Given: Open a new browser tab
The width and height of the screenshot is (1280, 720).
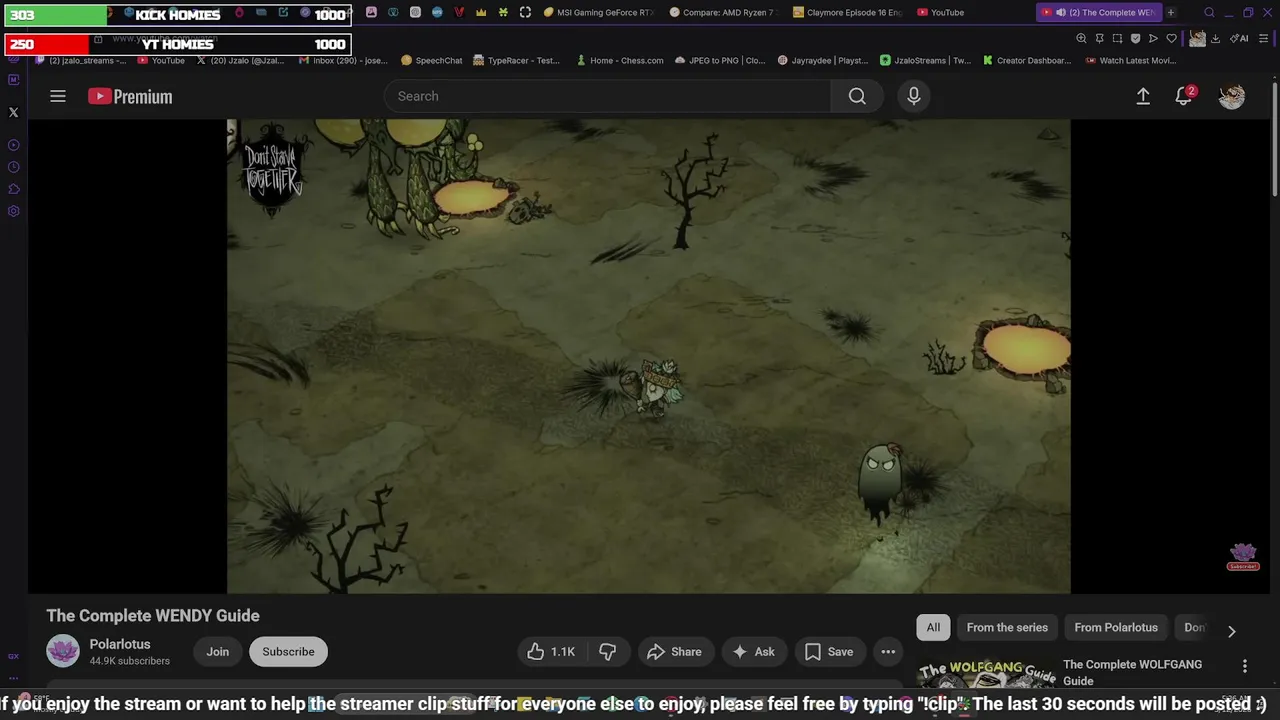Looking at the screenshot, I should coord(1171,13).
